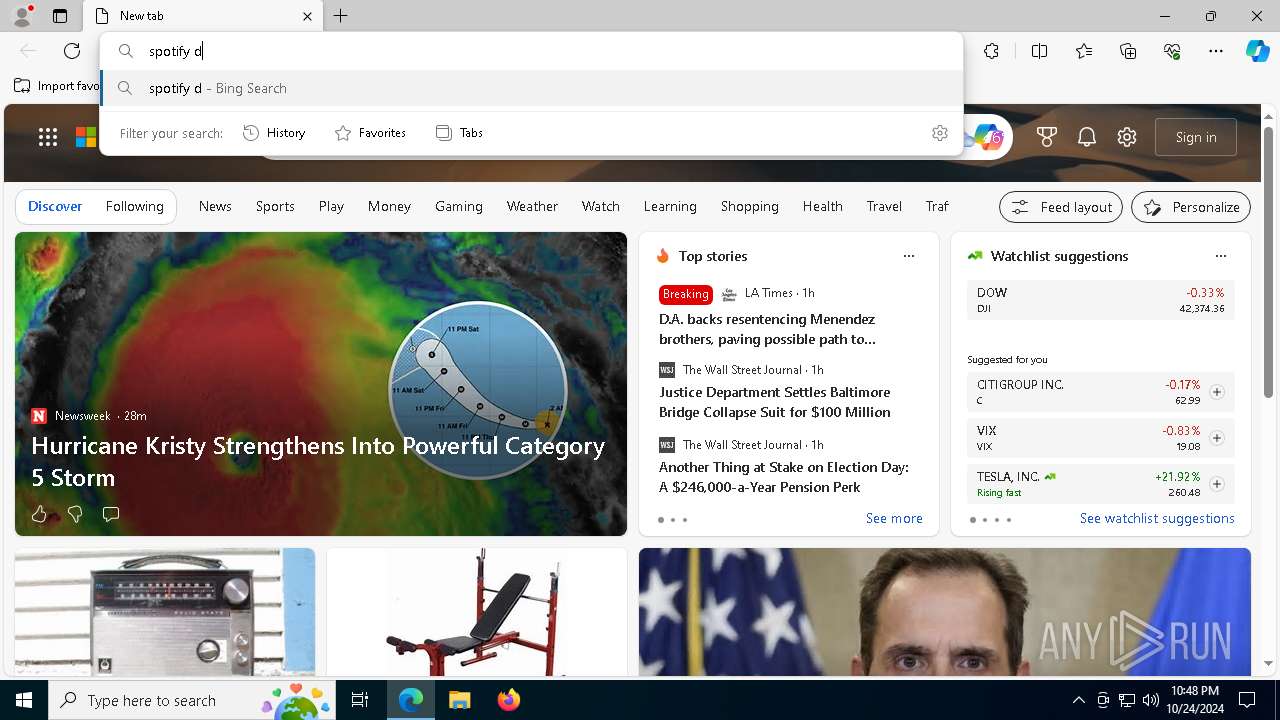The image size is (1280, 720).
Task: Open Microsoft Rewards trophy icon
Action: pyautogui.click(x=1047, y=137)
